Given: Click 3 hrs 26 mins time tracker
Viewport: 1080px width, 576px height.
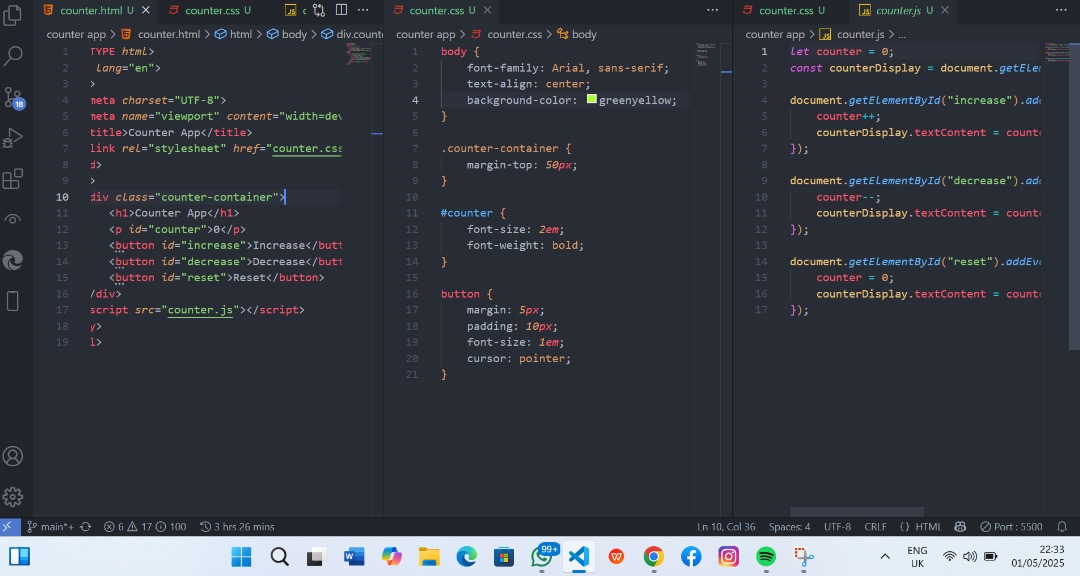Looking at the screenshot, I should coord(238,526).
